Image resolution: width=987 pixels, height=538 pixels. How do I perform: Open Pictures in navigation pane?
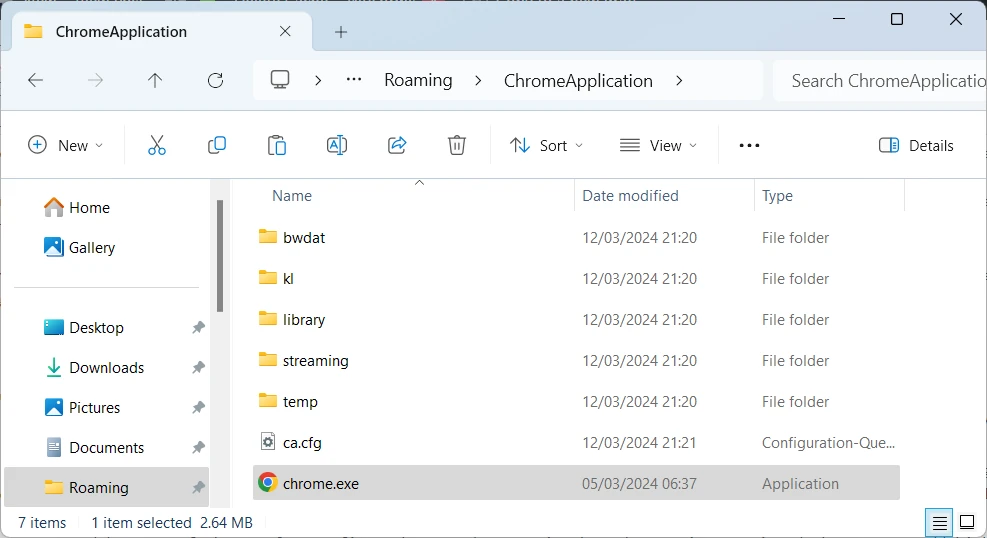pos(82,407)
